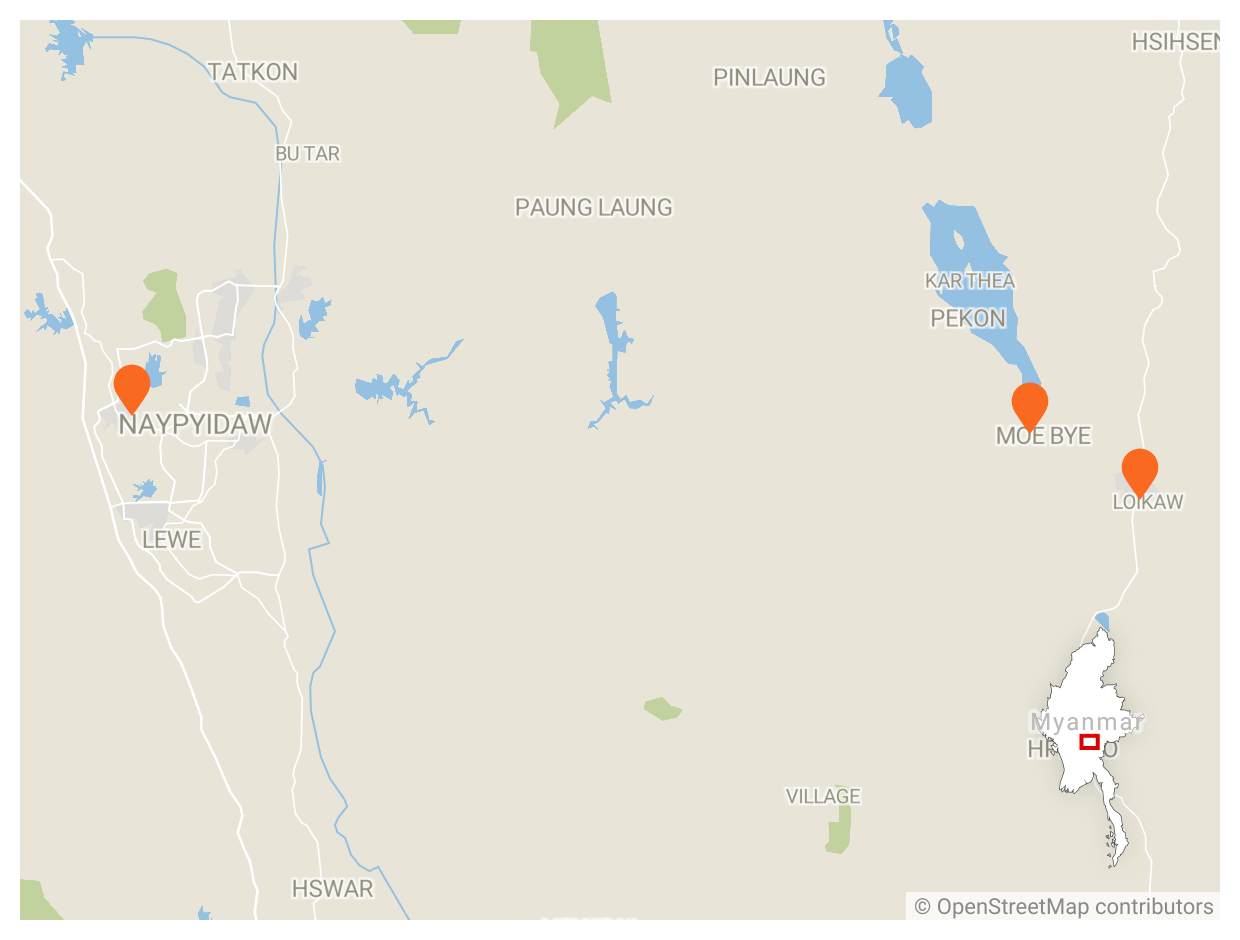Click the NAYPYIDAW city label
Image resolution: width=1240 pixels, height=940 pixels.
[195, 425]
